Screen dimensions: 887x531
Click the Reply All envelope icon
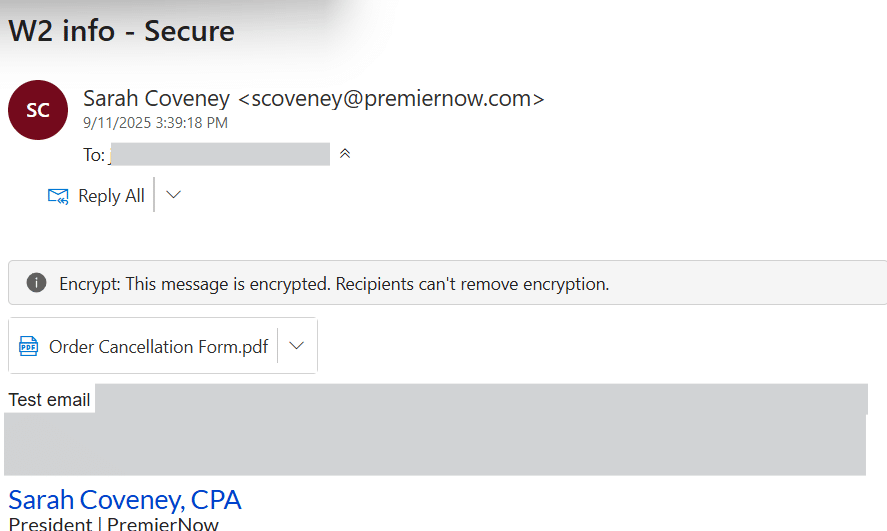pyautogui.click(x=58, y=196)
